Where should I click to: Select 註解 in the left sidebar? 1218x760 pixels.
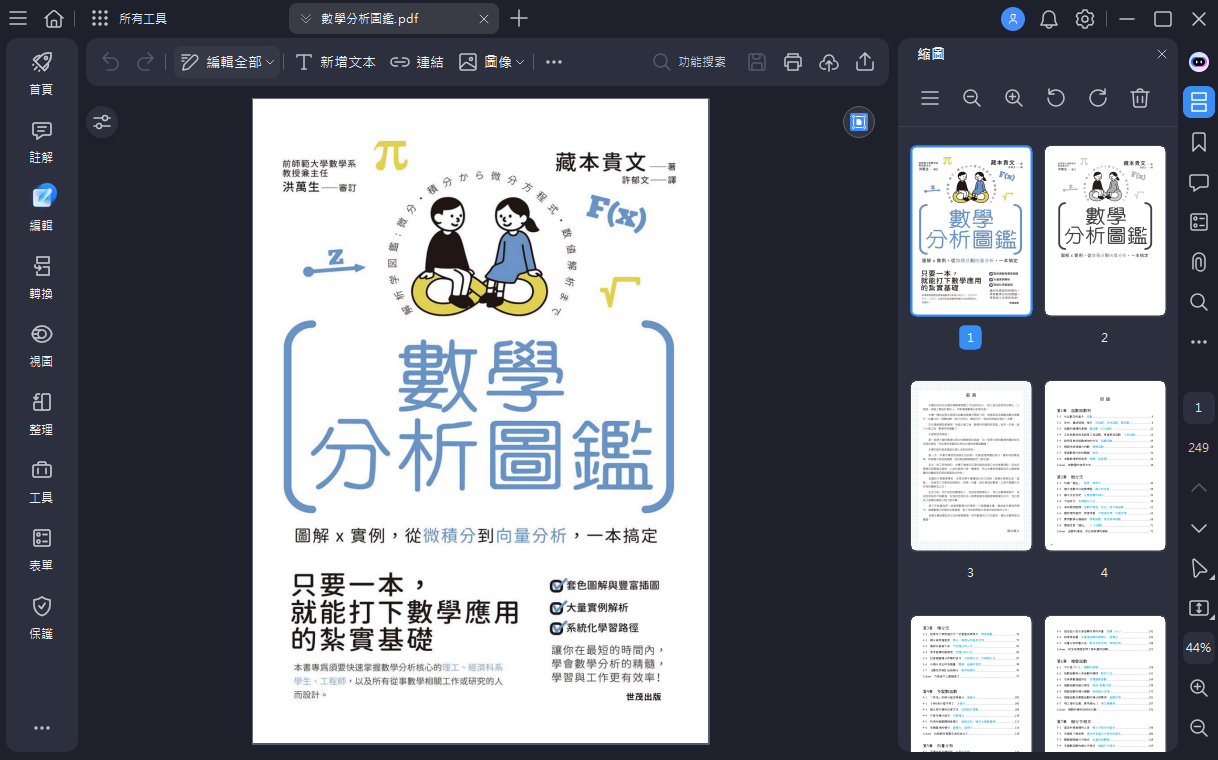click(x=42, y=141)
